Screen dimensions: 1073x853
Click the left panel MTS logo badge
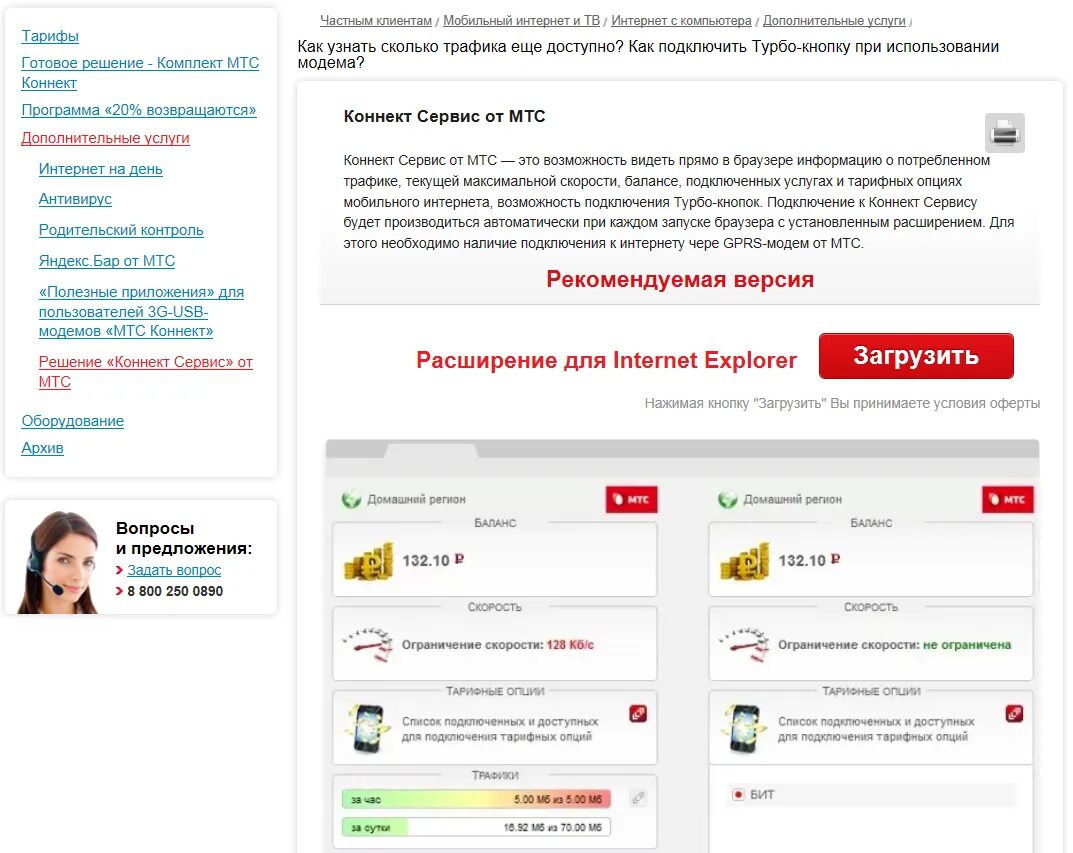pyautogui.click(x=631, y=499)
